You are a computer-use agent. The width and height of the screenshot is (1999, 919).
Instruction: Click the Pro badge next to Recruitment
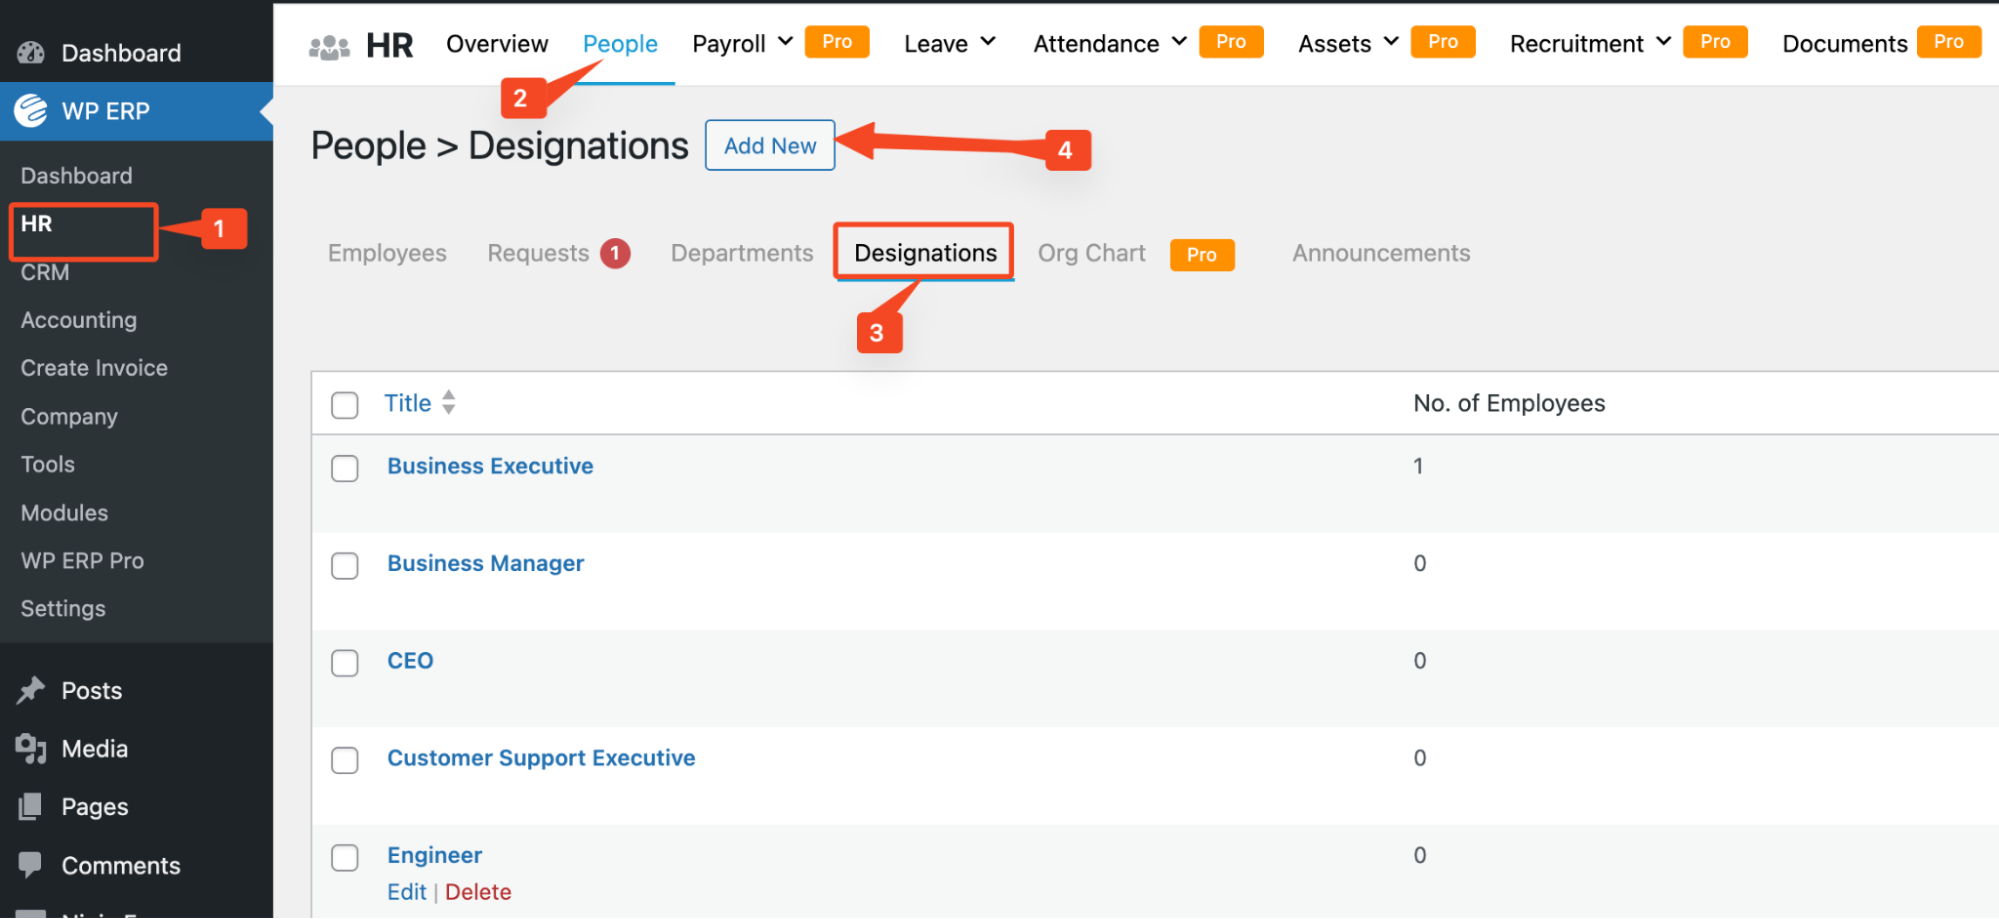pos(1715,42)
